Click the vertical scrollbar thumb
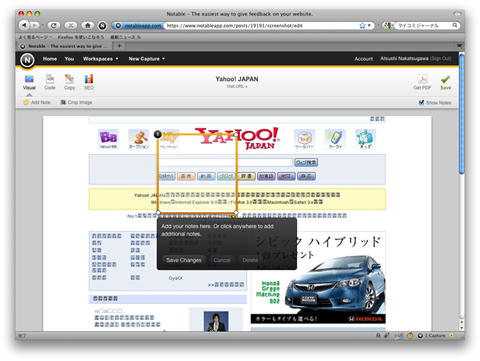The image size is (480, 361). [x=461, y=113]
